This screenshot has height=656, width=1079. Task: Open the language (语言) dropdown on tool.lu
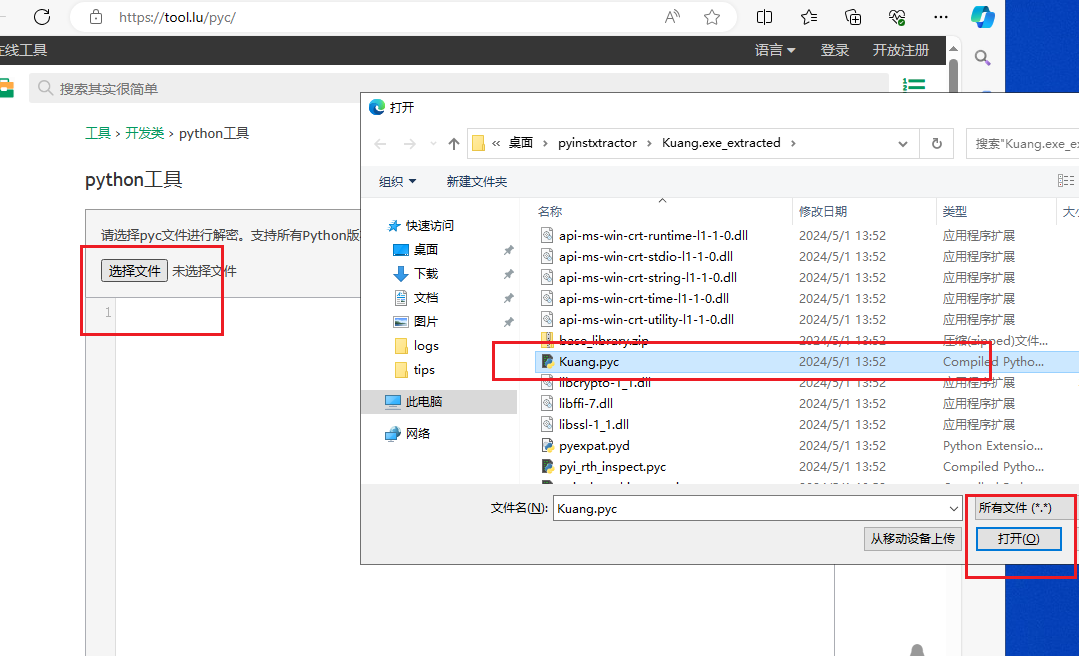(x=775, y=50)
